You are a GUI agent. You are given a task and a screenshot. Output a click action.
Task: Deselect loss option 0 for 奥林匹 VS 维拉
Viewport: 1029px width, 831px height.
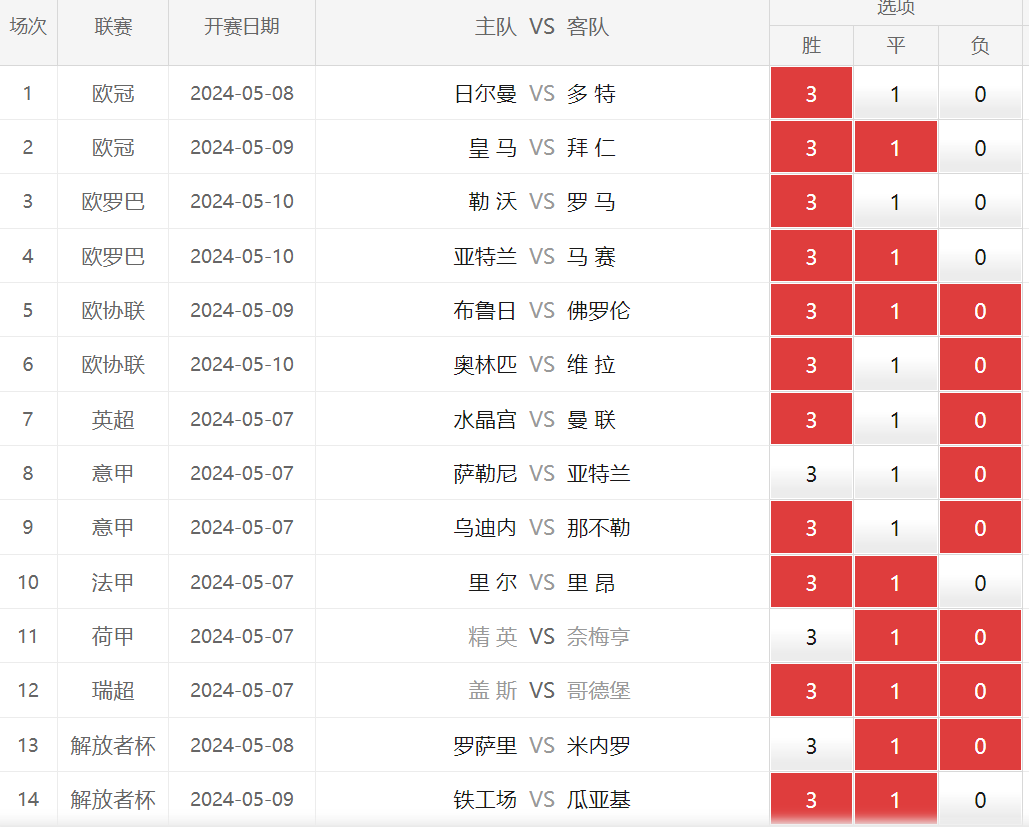980,364
